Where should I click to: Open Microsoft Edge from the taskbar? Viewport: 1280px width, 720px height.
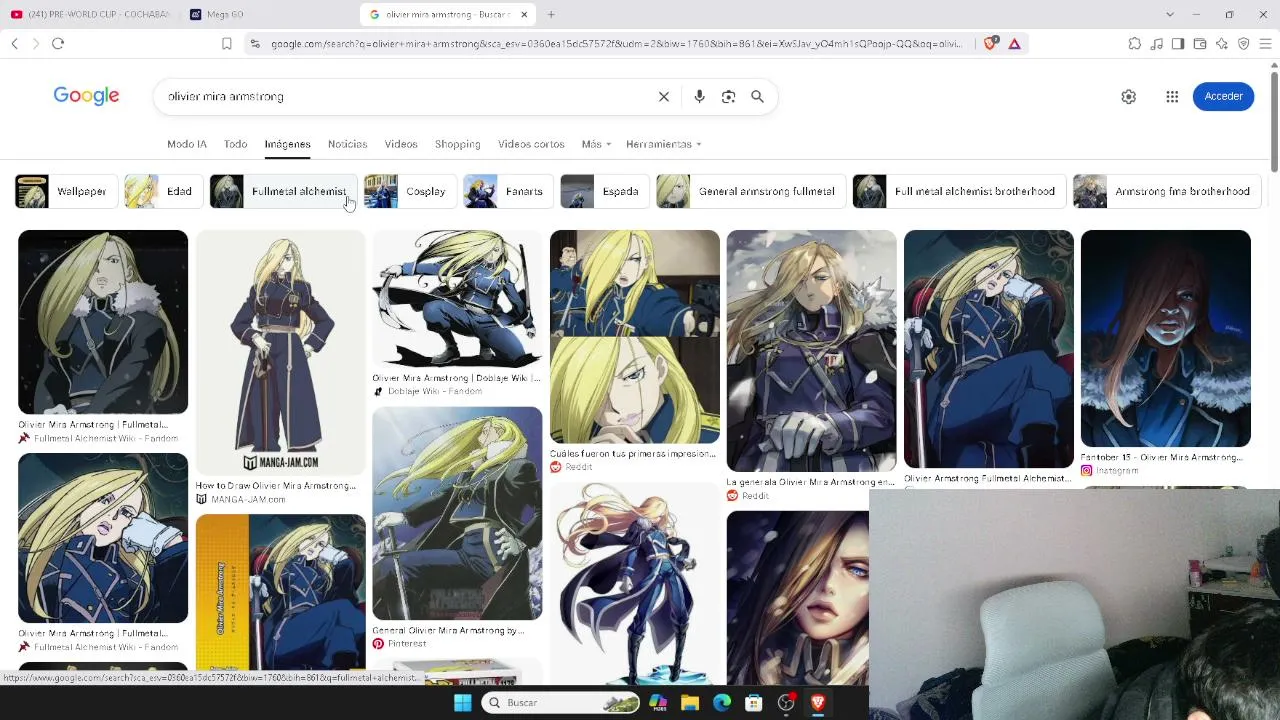tap(722, 703)
